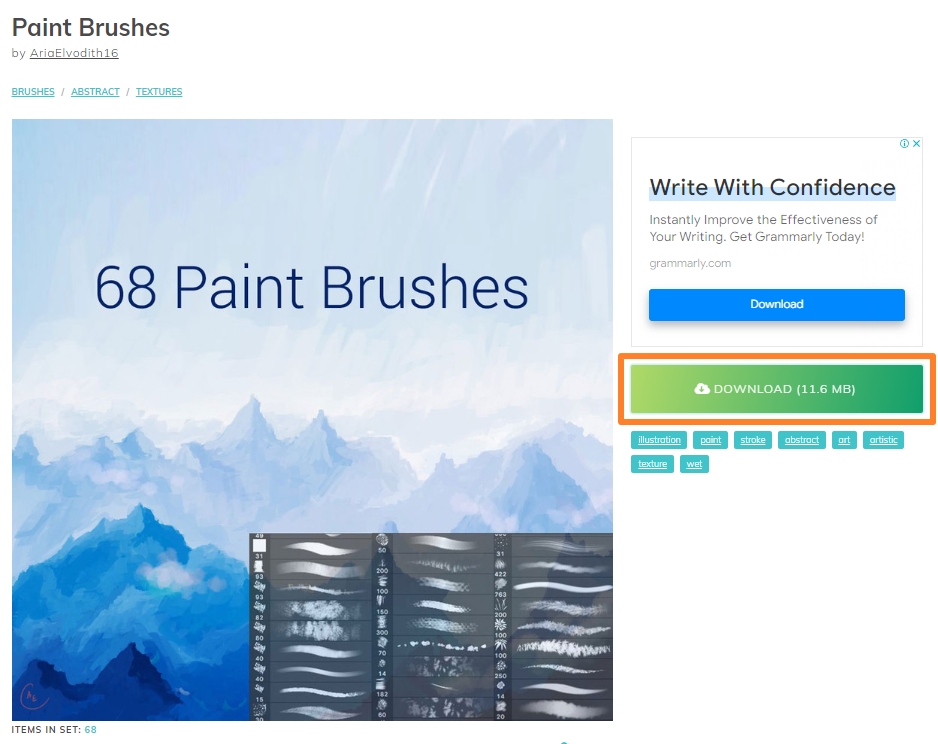Open the artistic tag
Viewport: 938px width, 744px height.
(x=883, y=440)
